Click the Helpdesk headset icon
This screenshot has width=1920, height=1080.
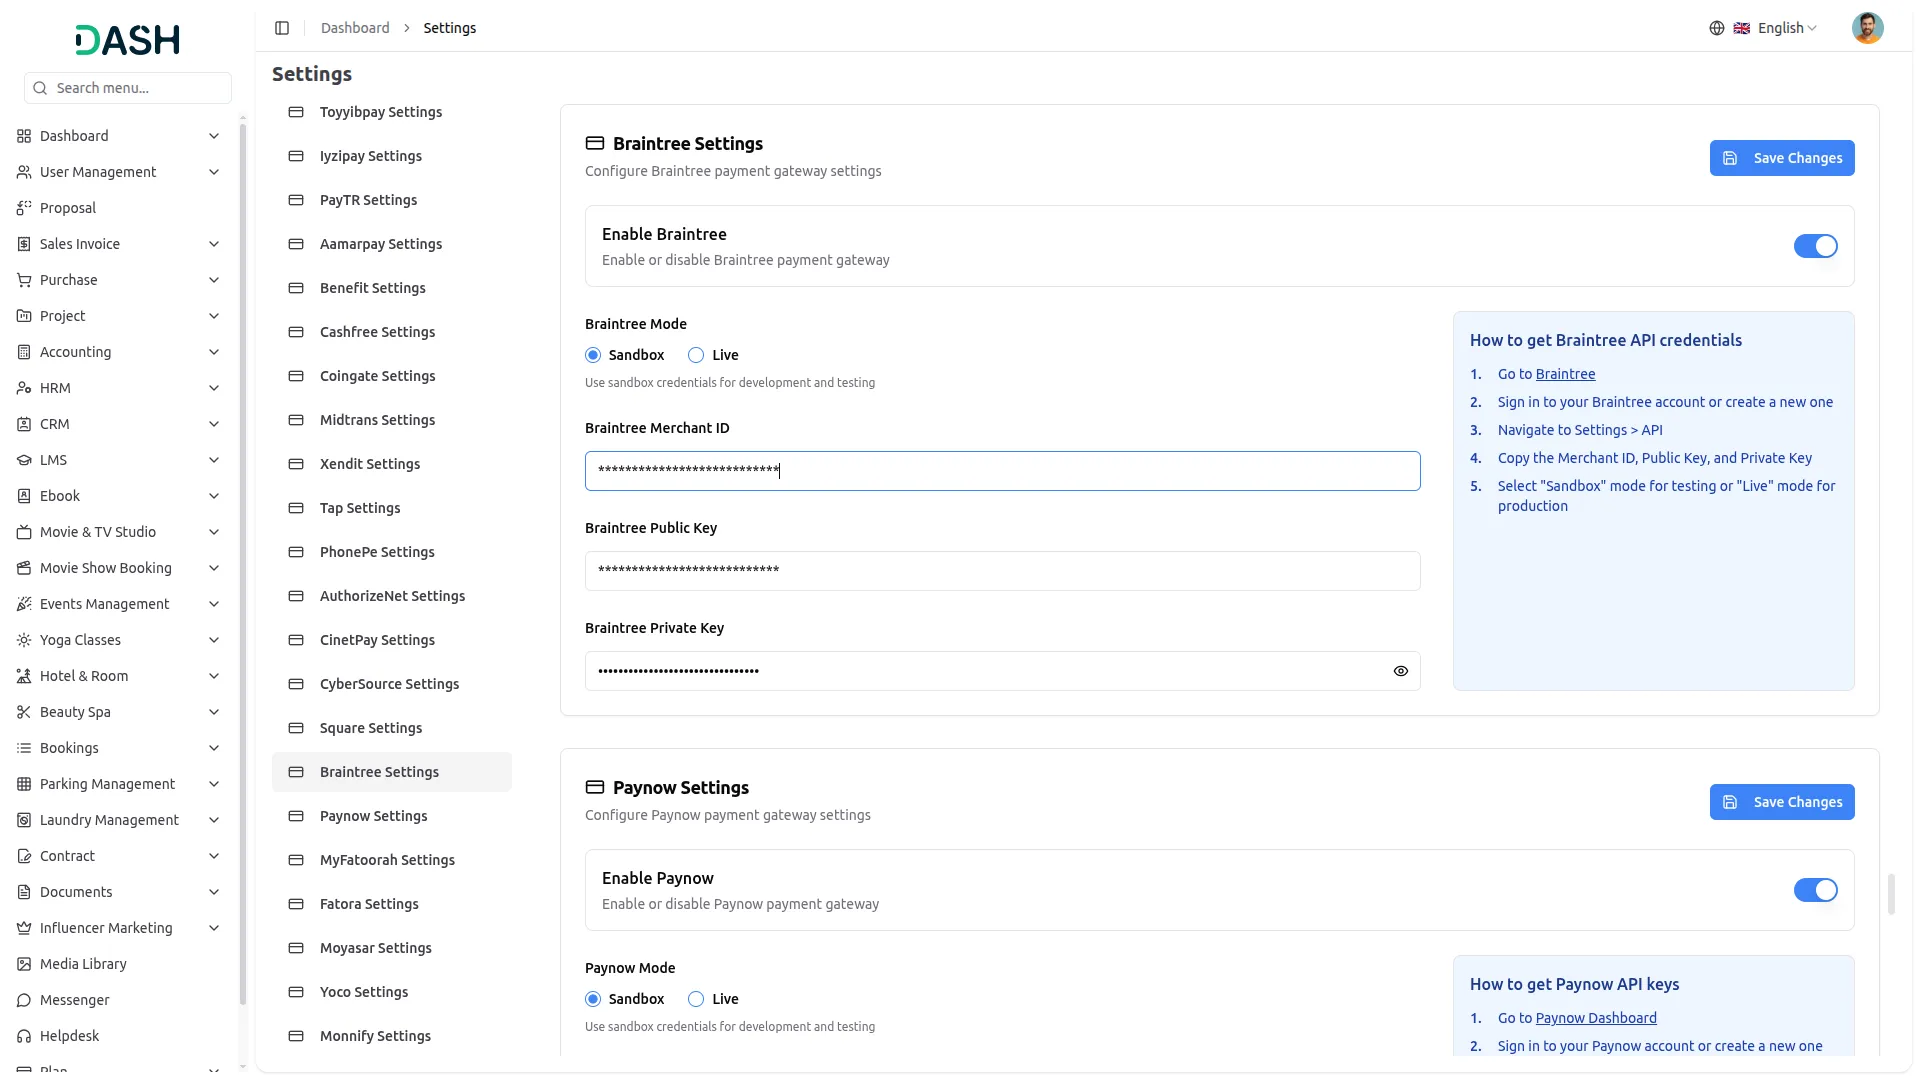(24, 1036)
